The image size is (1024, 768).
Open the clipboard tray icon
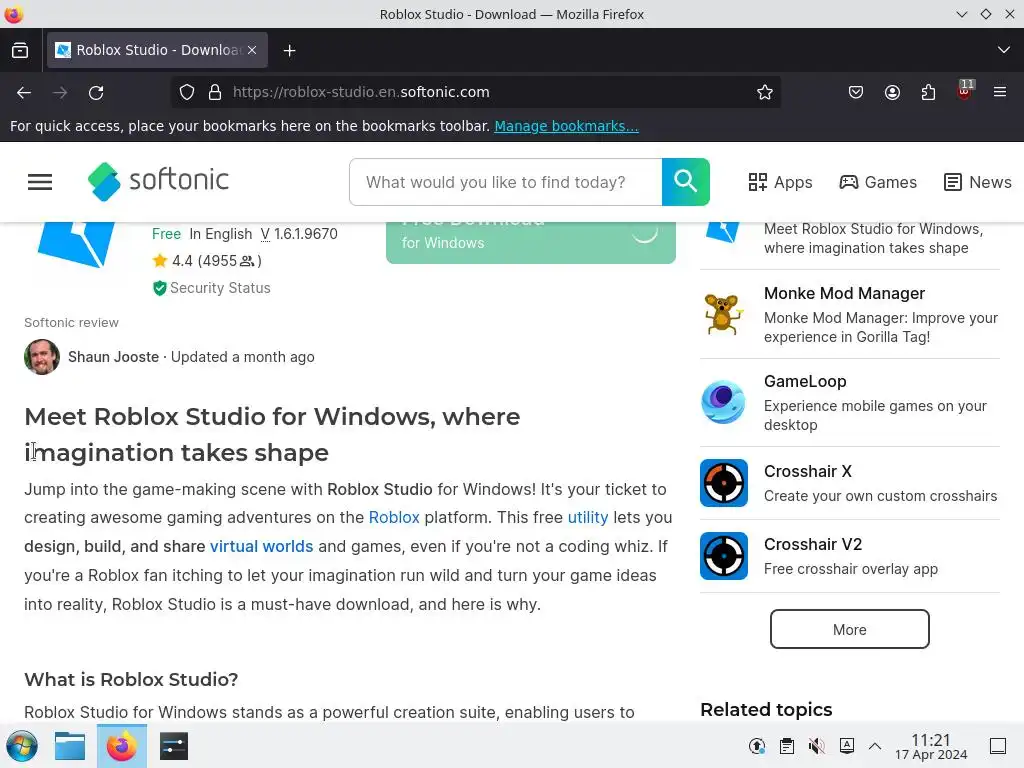click(x=787, y=746)
